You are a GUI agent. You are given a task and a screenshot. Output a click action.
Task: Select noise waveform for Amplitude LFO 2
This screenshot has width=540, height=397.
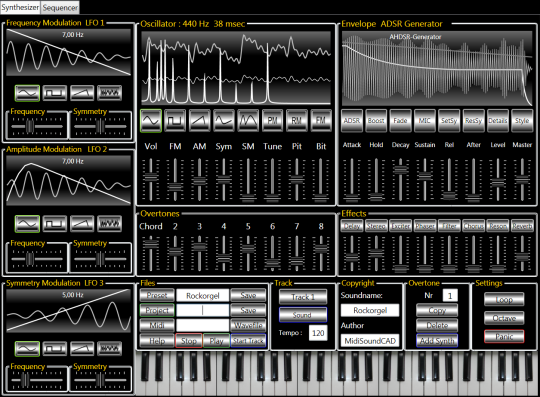click(110, 224)
